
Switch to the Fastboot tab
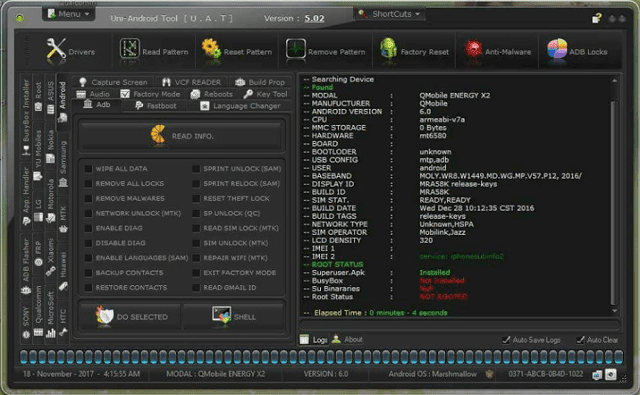156,106
